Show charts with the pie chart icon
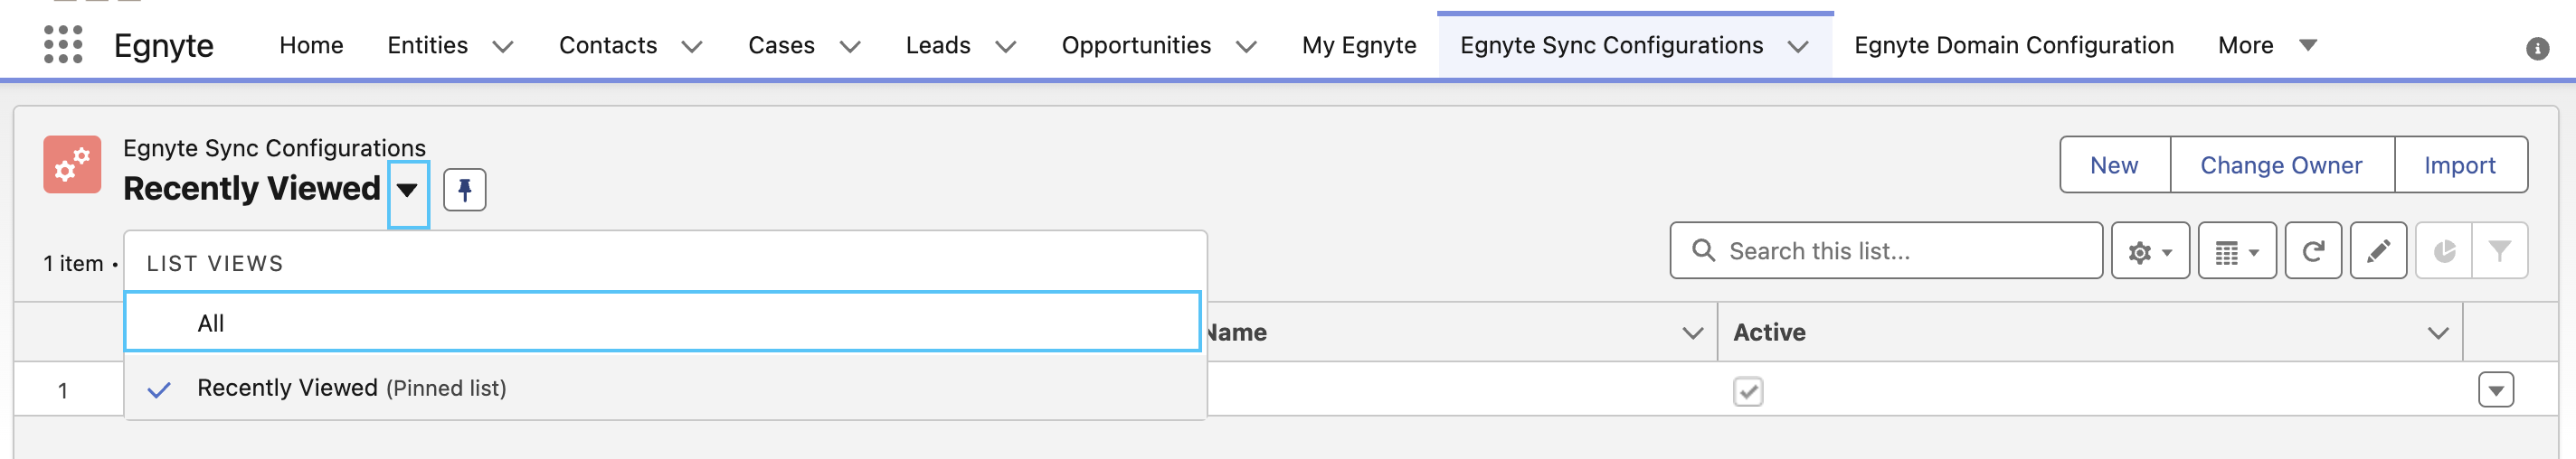 [2444, 251]
